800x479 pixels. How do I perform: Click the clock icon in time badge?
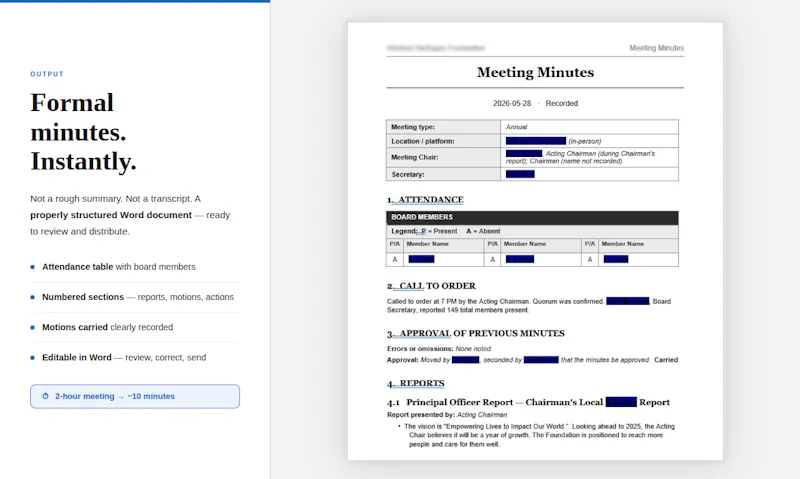pyautogui.click(x=45, y=396)
